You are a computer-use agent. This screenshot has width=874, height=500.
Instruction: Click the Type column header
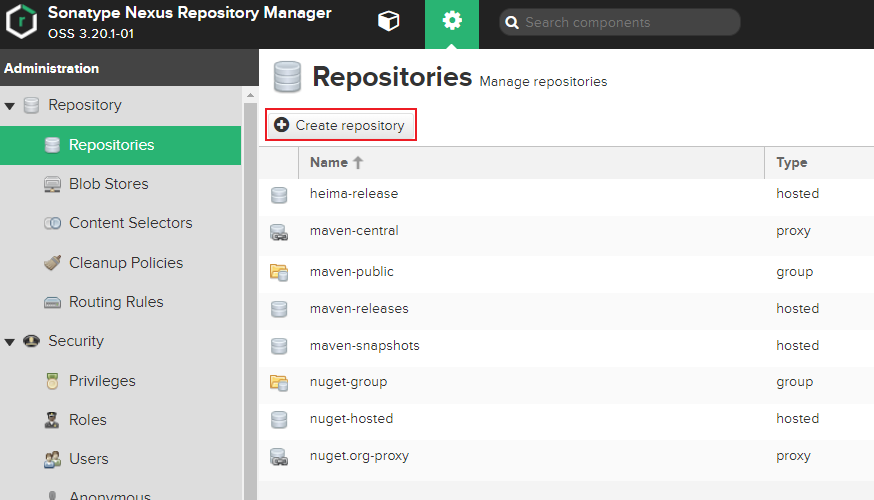819,163
